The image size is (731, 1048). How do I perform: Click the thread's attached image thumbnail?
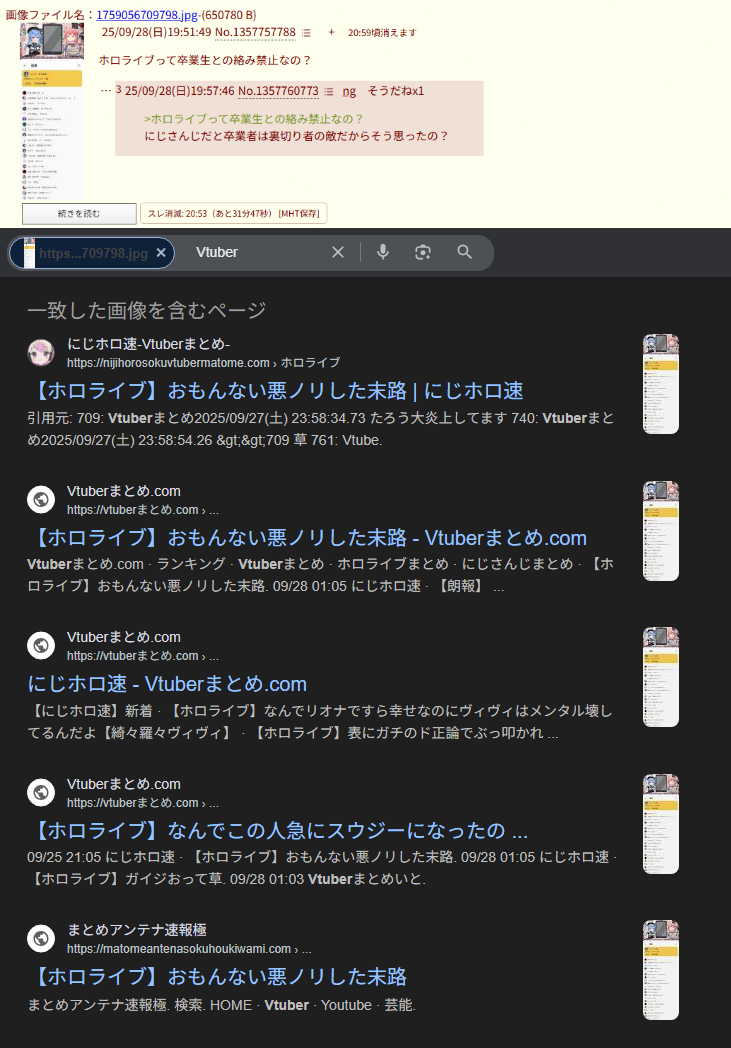pyautogui.click(x=53, y=110)
